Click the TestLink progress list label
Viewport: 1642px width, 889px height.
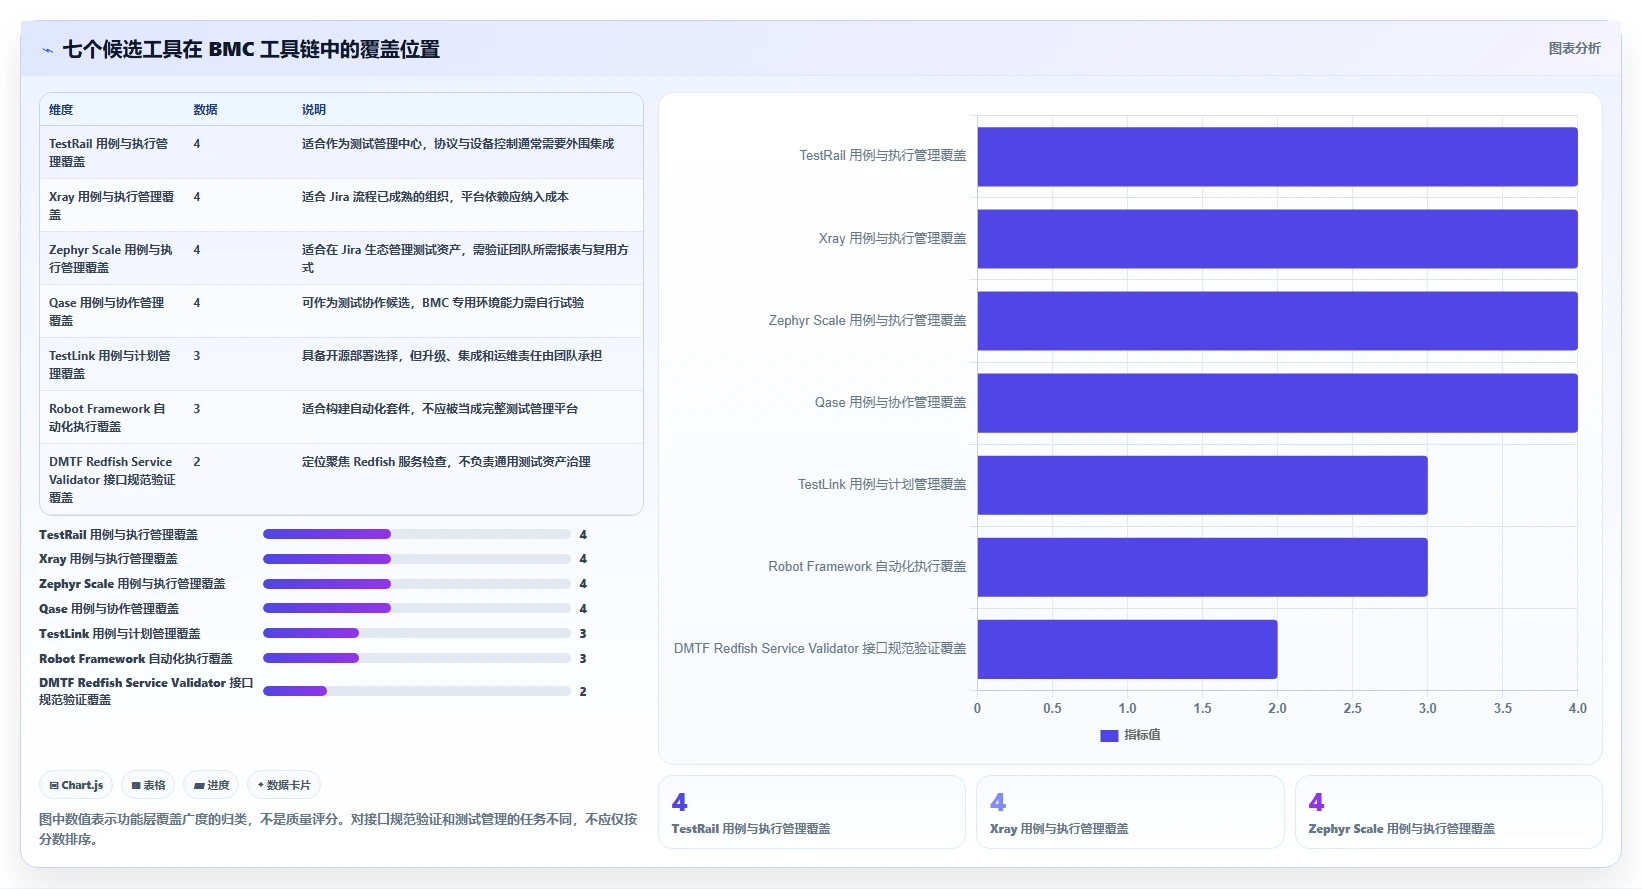pyautogui.click(x=120, y=634)
